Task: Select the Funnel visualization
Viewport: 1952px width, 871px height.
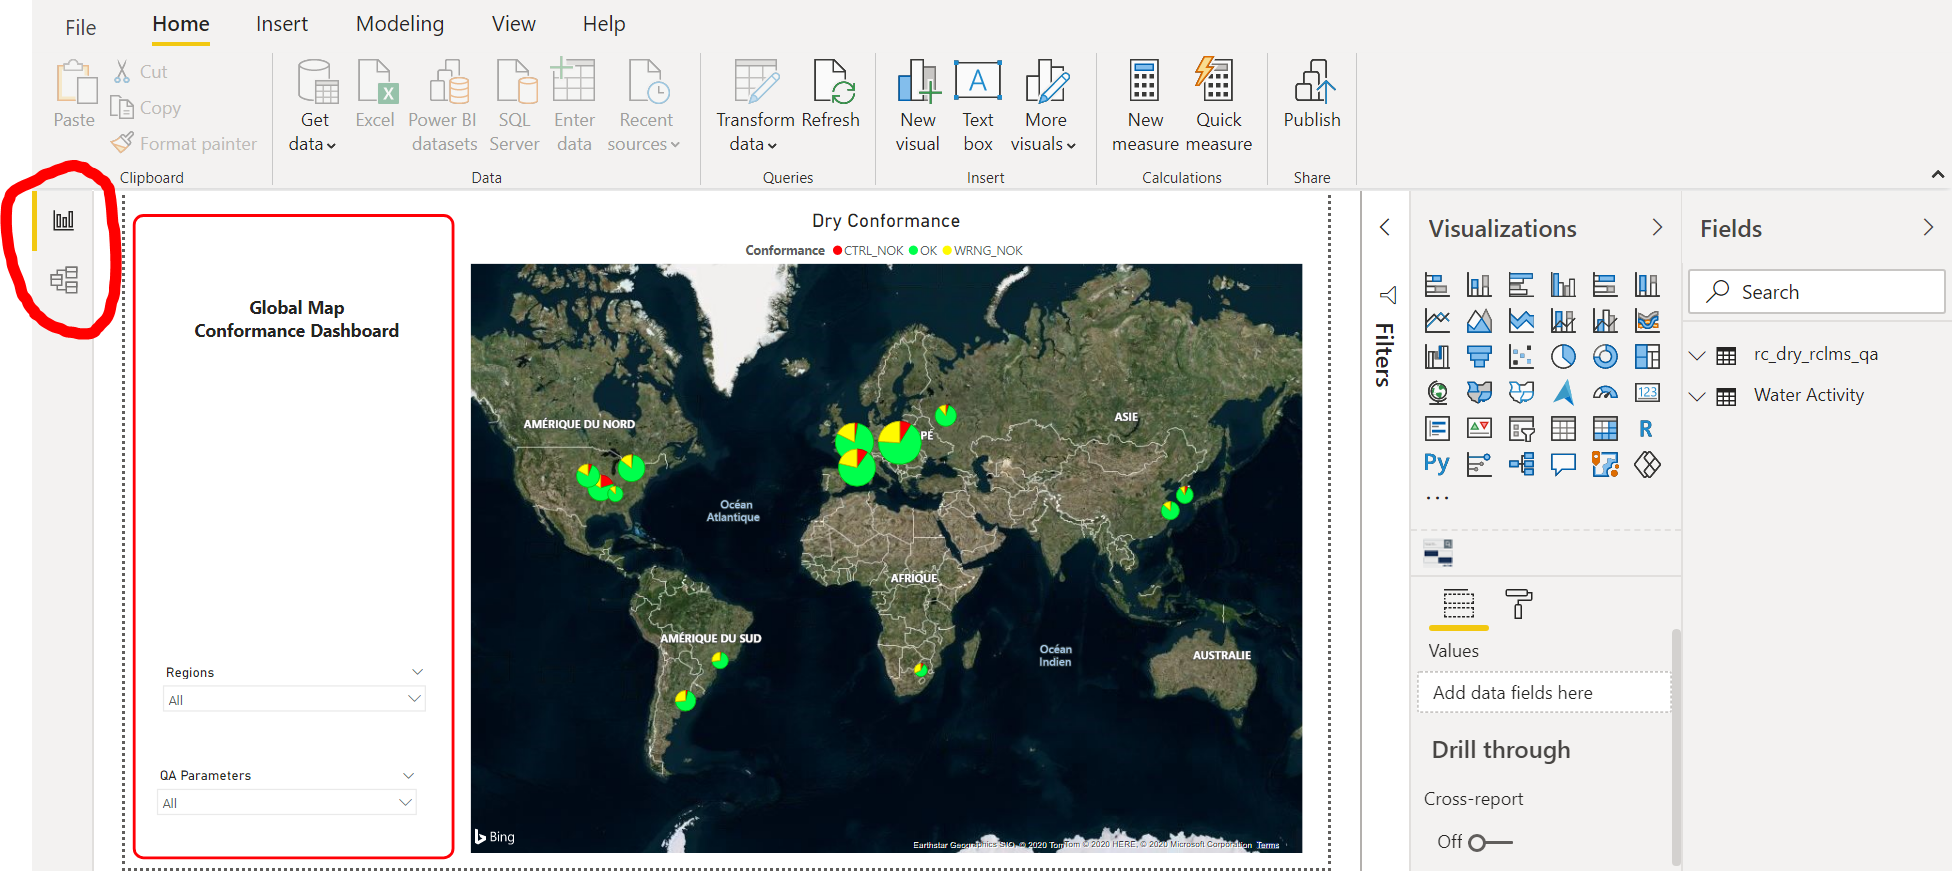Action: point(1479,356)
